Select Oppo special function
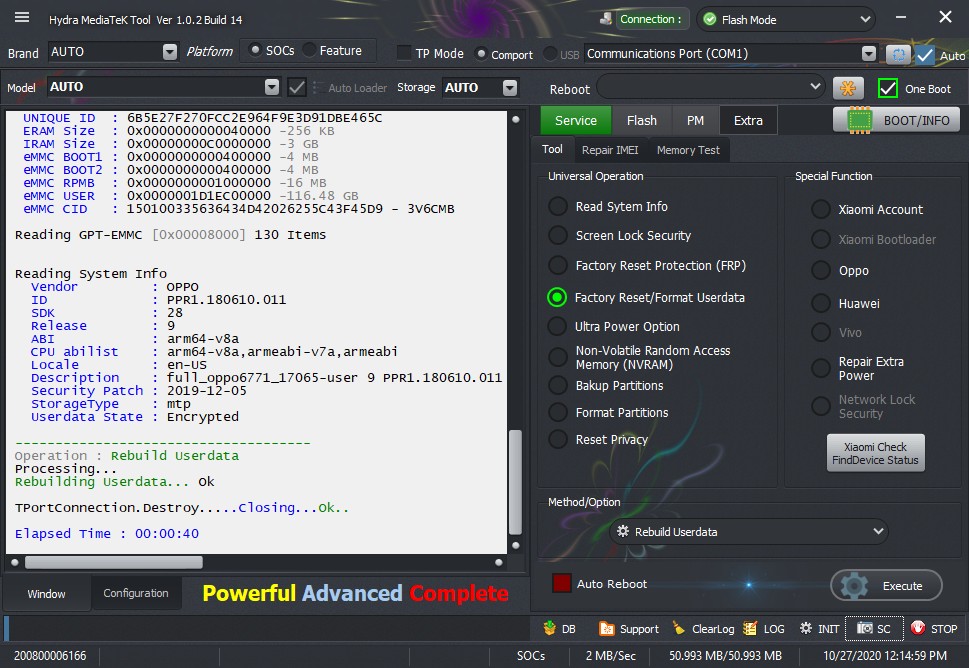 click(x=821, y=270)
